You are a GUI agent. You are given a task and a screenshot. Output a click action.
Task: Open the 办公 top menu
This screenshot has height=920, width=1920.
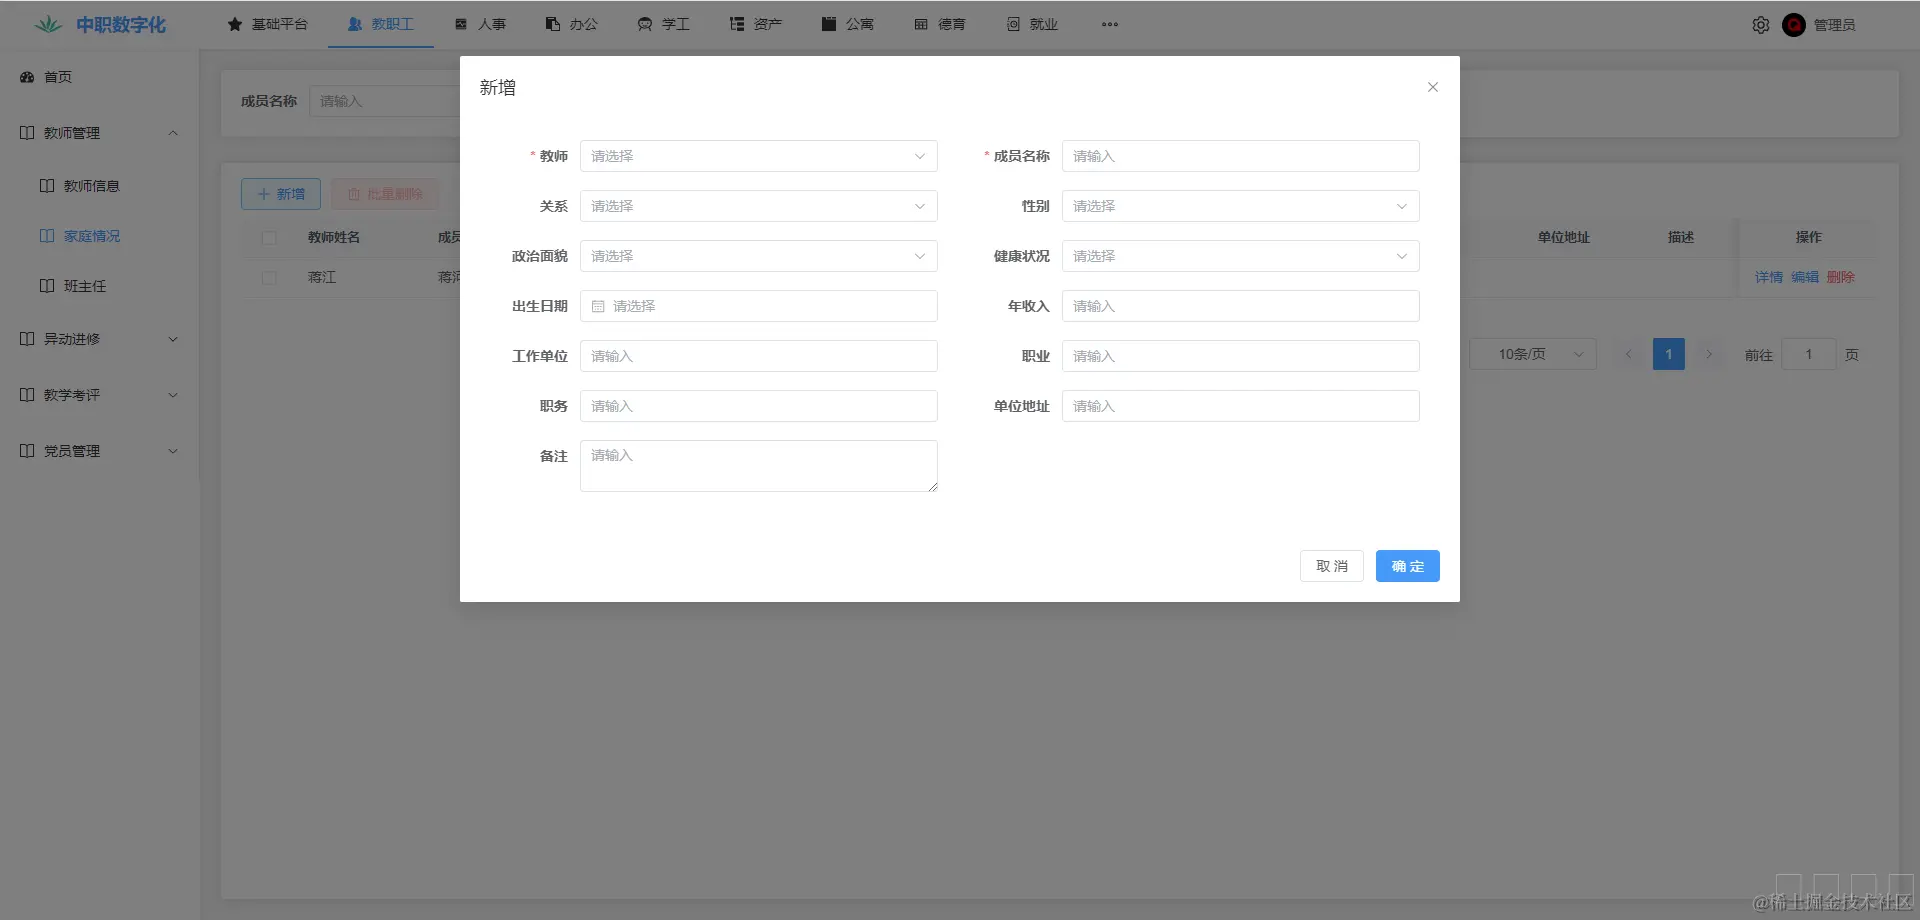572,24
